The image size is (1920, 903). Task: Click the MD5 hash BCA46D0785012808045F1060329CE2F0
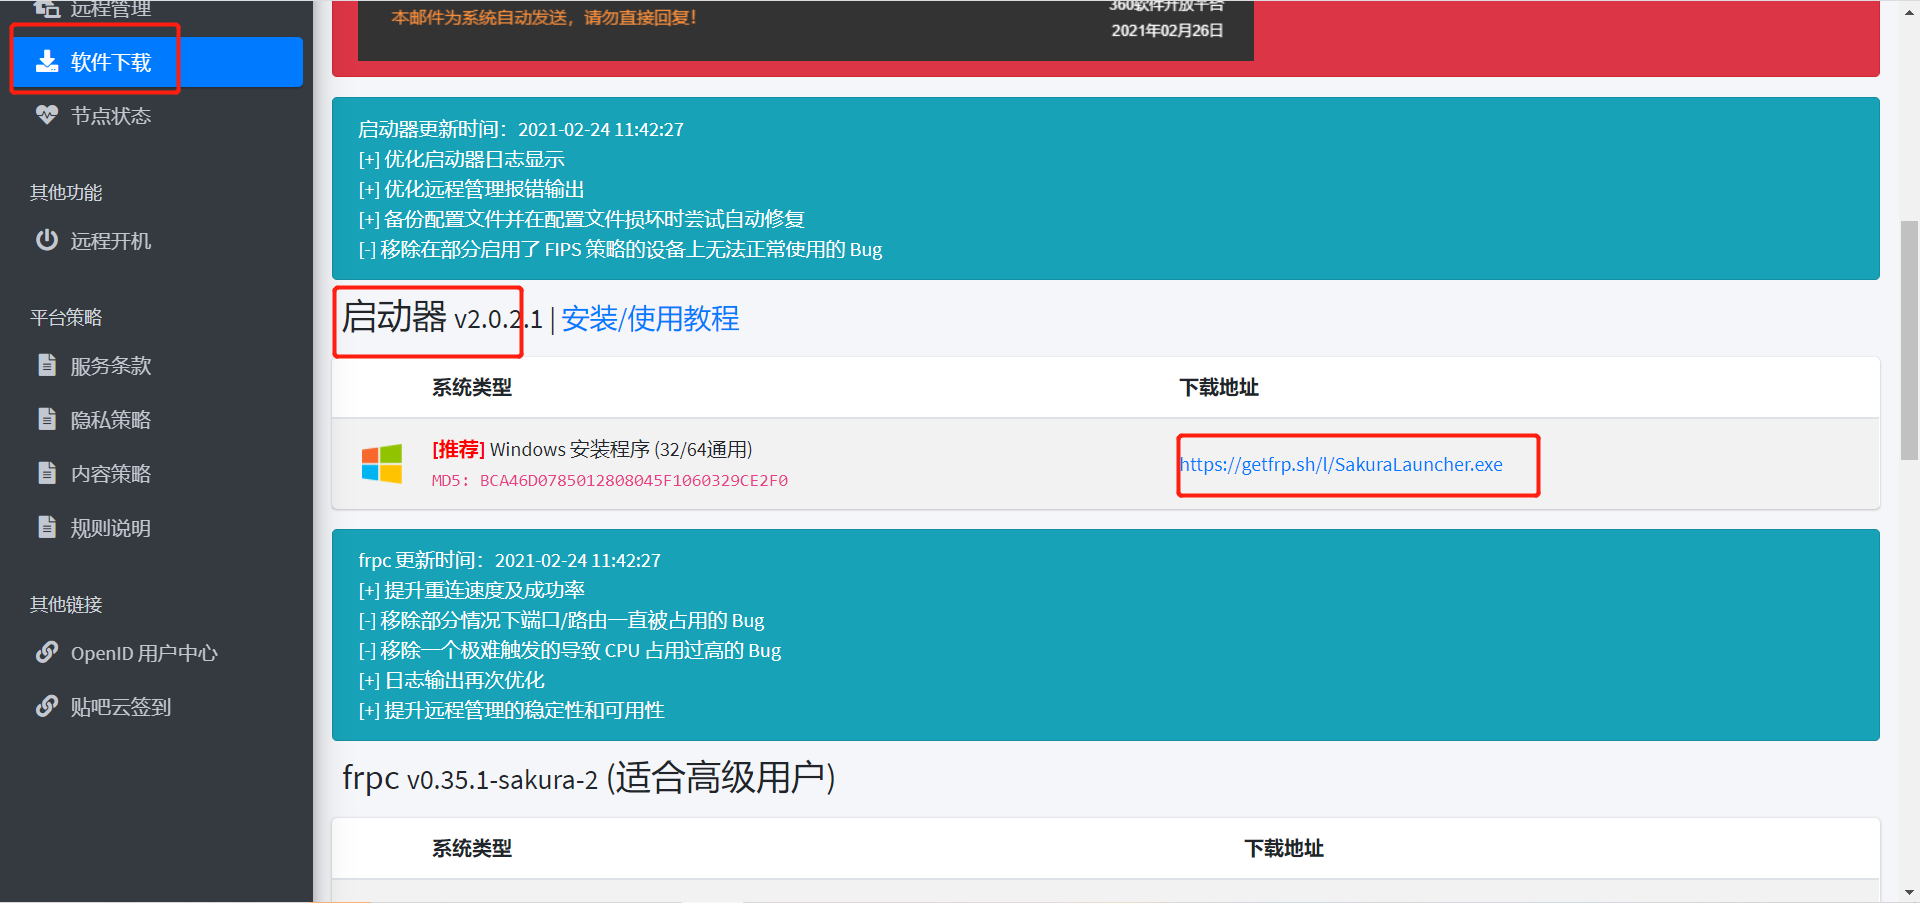[x=634, y=481]
